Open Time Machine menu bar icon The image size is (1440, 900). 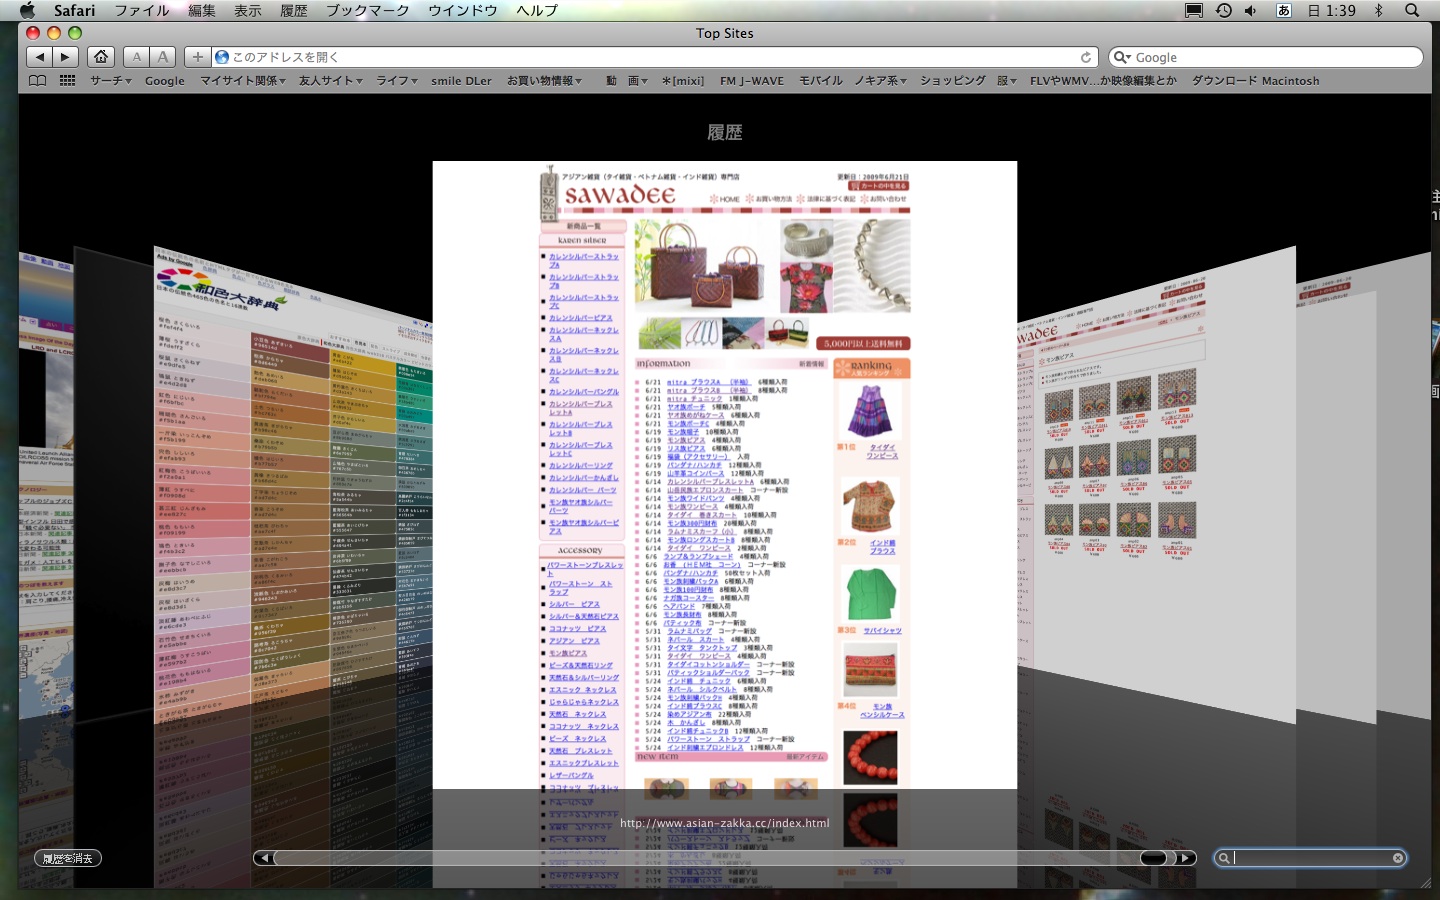click(1223, 10)
